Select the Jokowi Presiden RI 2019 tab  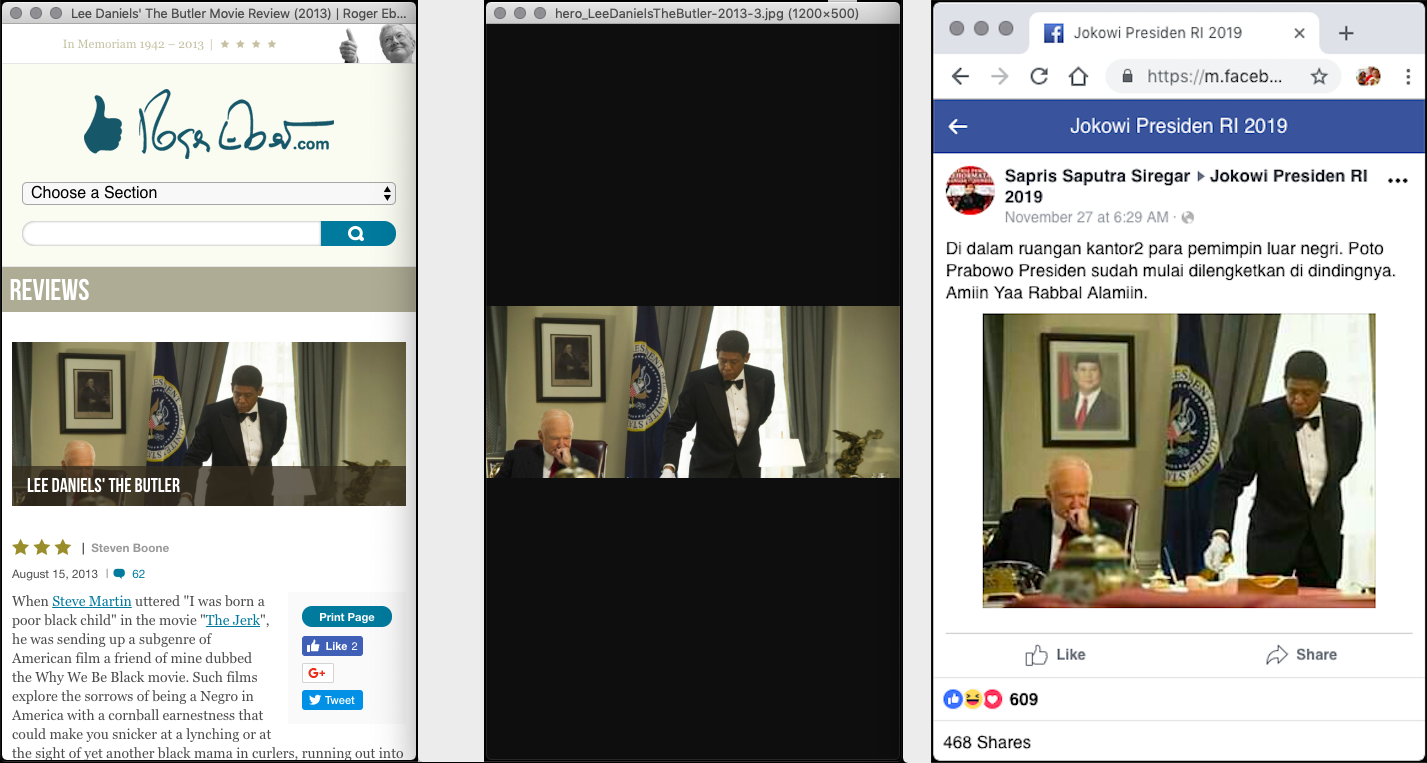pyautogui.click(x=1157, y=33)
